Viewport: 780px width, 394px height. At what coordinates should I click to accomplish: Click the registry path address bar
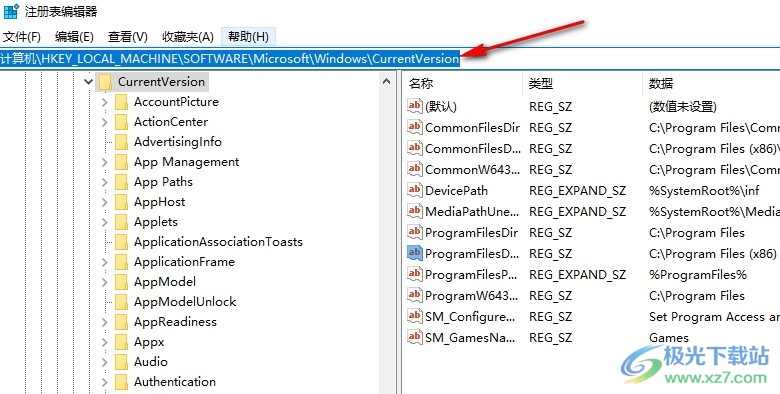tap(390, 59)
